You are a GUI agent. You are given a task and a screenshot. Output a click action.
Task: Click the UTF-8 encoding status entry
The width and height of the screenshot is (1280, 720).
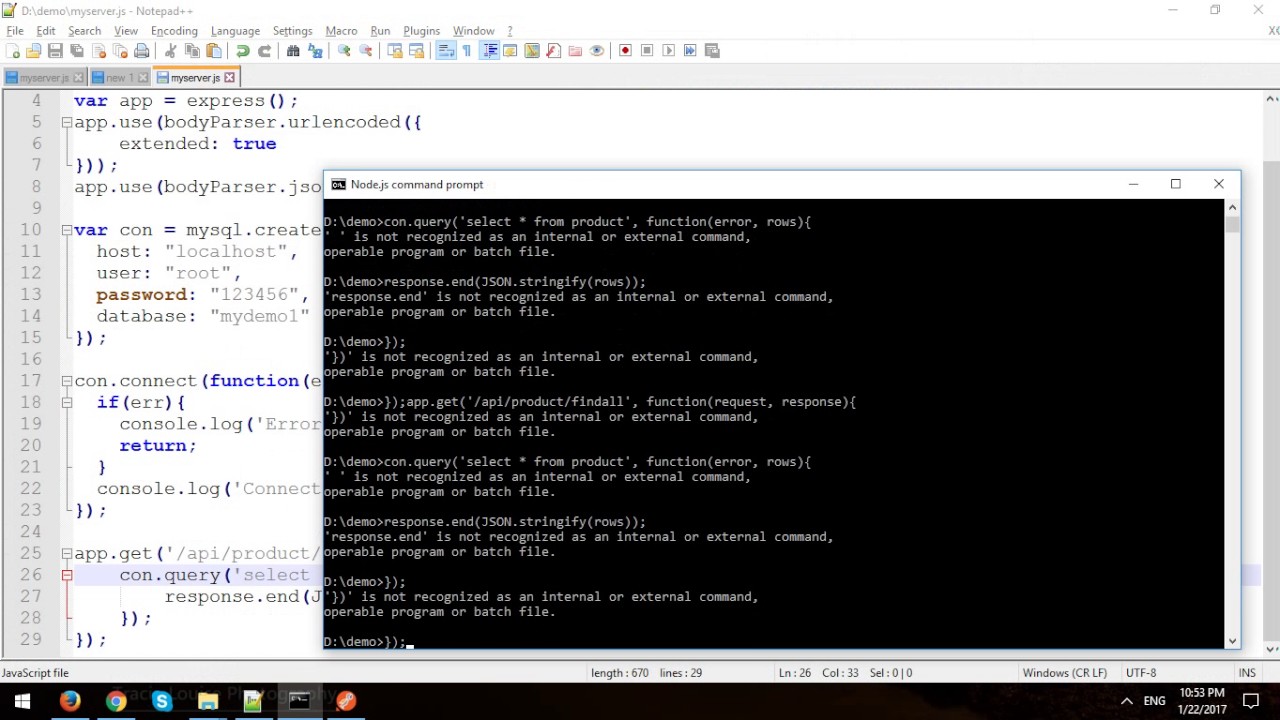pyautogui.click(x=1140, y=673)
